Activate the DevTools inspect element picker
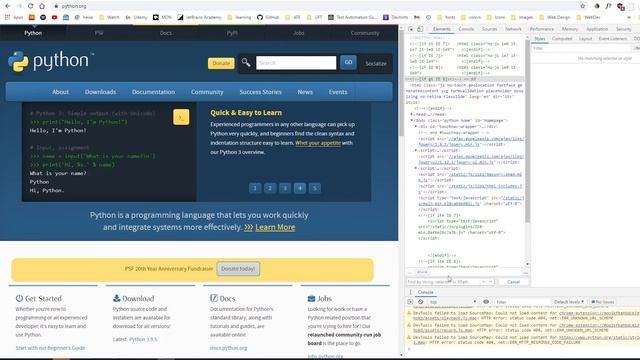Image resolution: width=640 pixels, height=360 pixels. coord(411,29)
